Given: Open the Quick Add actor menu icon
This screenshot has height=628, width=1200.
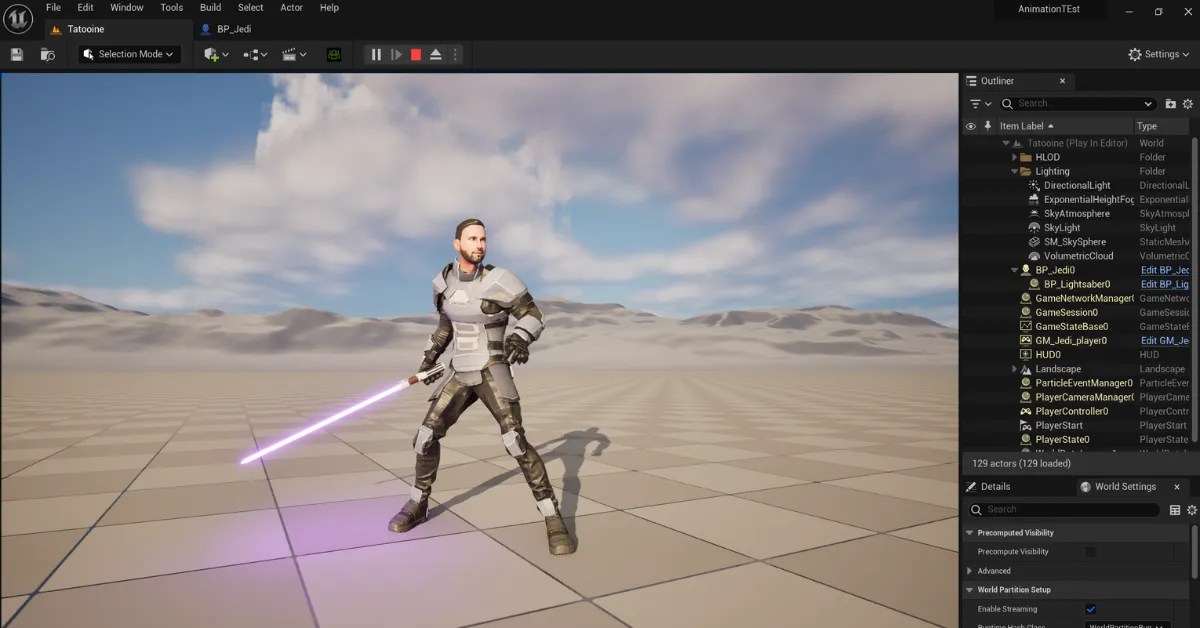Looking at the screenshot, I should click(212, 54).
